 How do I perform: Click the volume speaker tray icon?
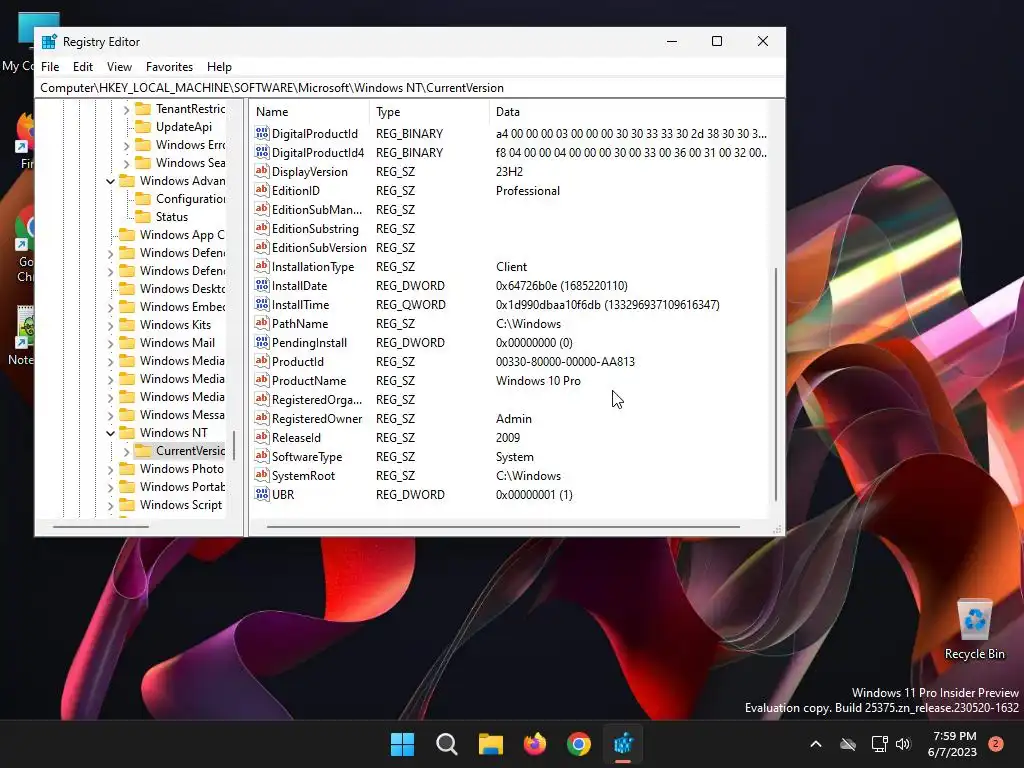(903, 744)
